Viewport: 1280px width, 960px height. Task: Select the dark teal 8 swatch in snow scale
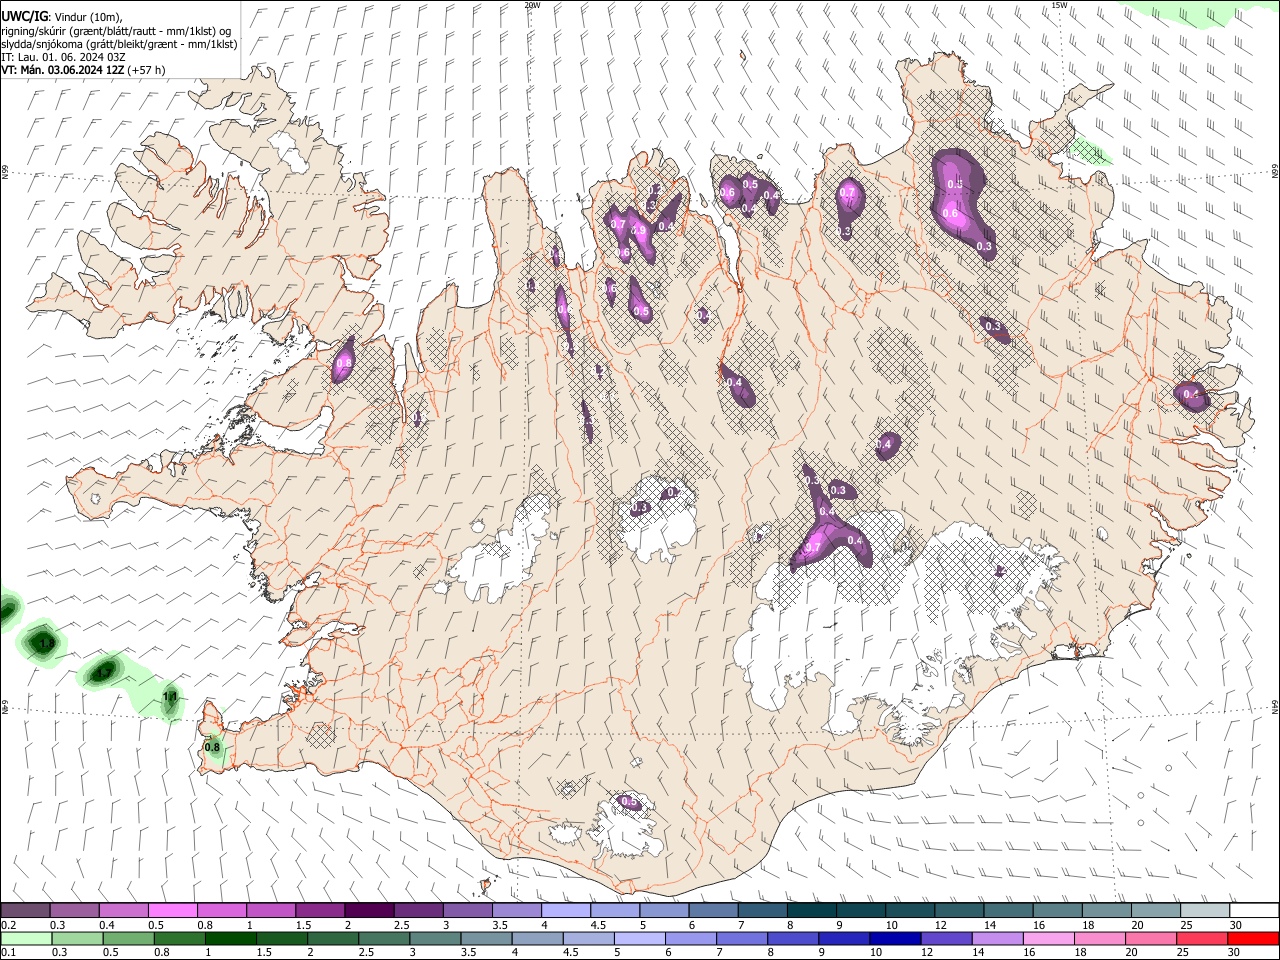(x=812, y=911)
